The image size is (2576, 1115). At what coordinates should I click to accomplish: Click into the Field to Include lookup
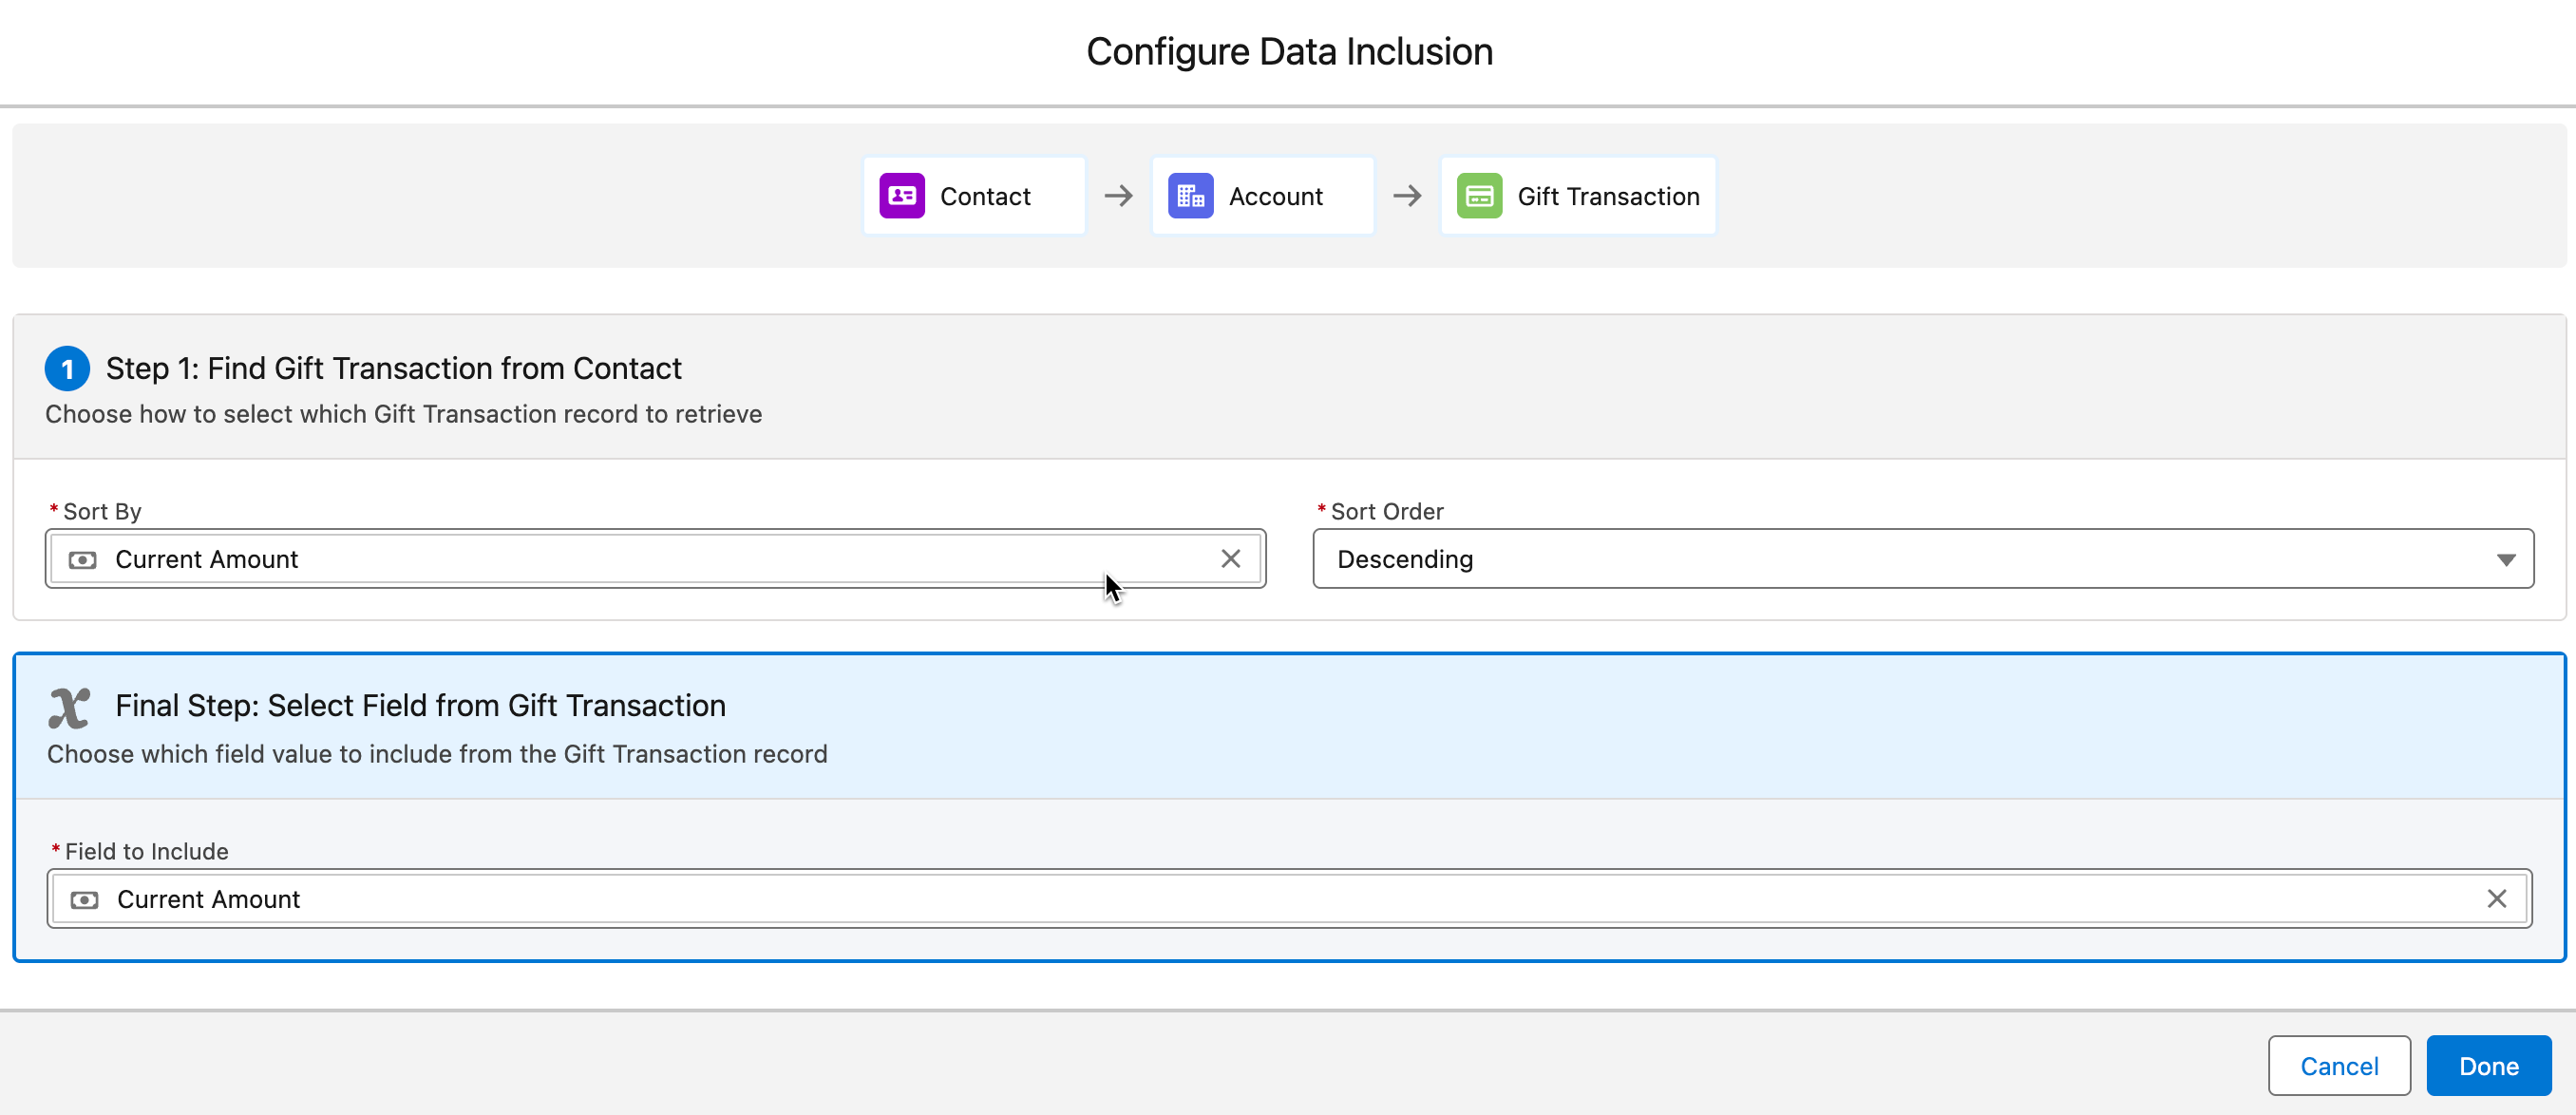coord(1200,899)
